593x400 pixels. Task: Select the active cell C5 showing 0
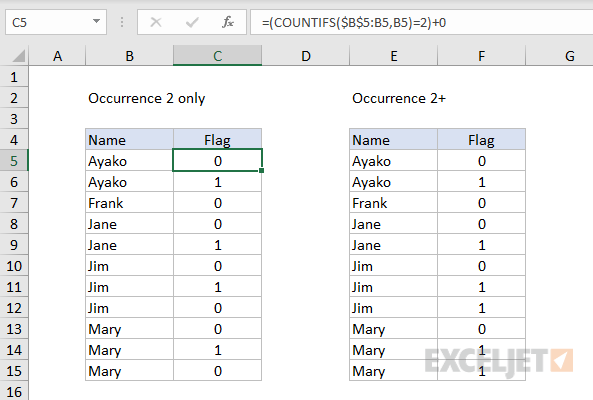pos(217,161)
